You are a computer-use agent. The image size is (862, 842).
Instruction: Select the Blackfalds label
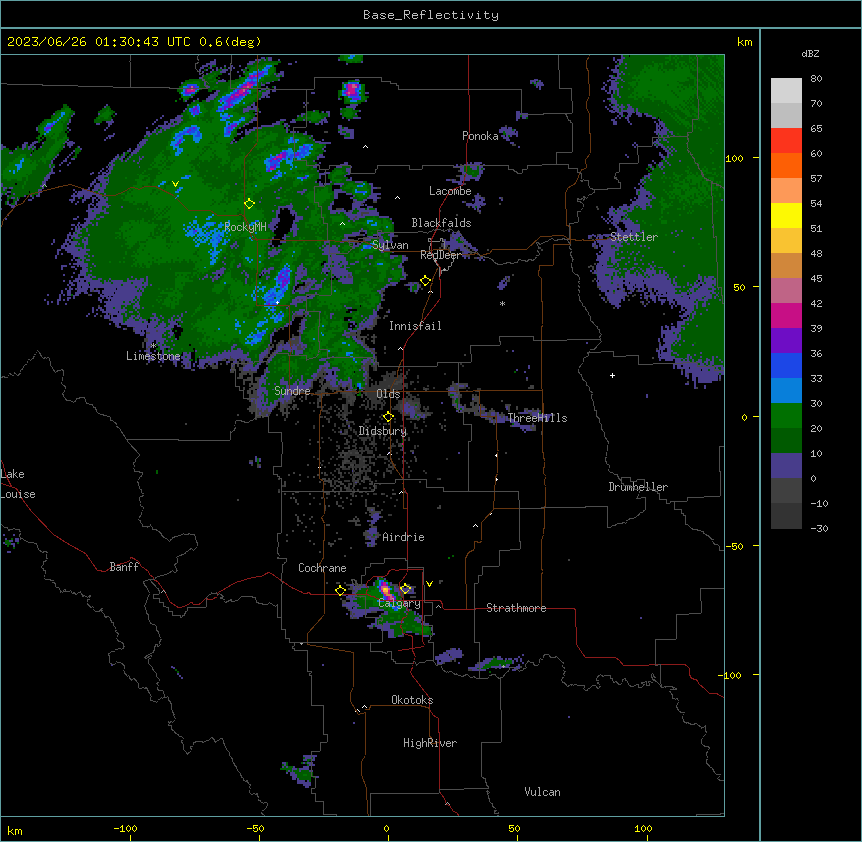click(x=441, y=223)
